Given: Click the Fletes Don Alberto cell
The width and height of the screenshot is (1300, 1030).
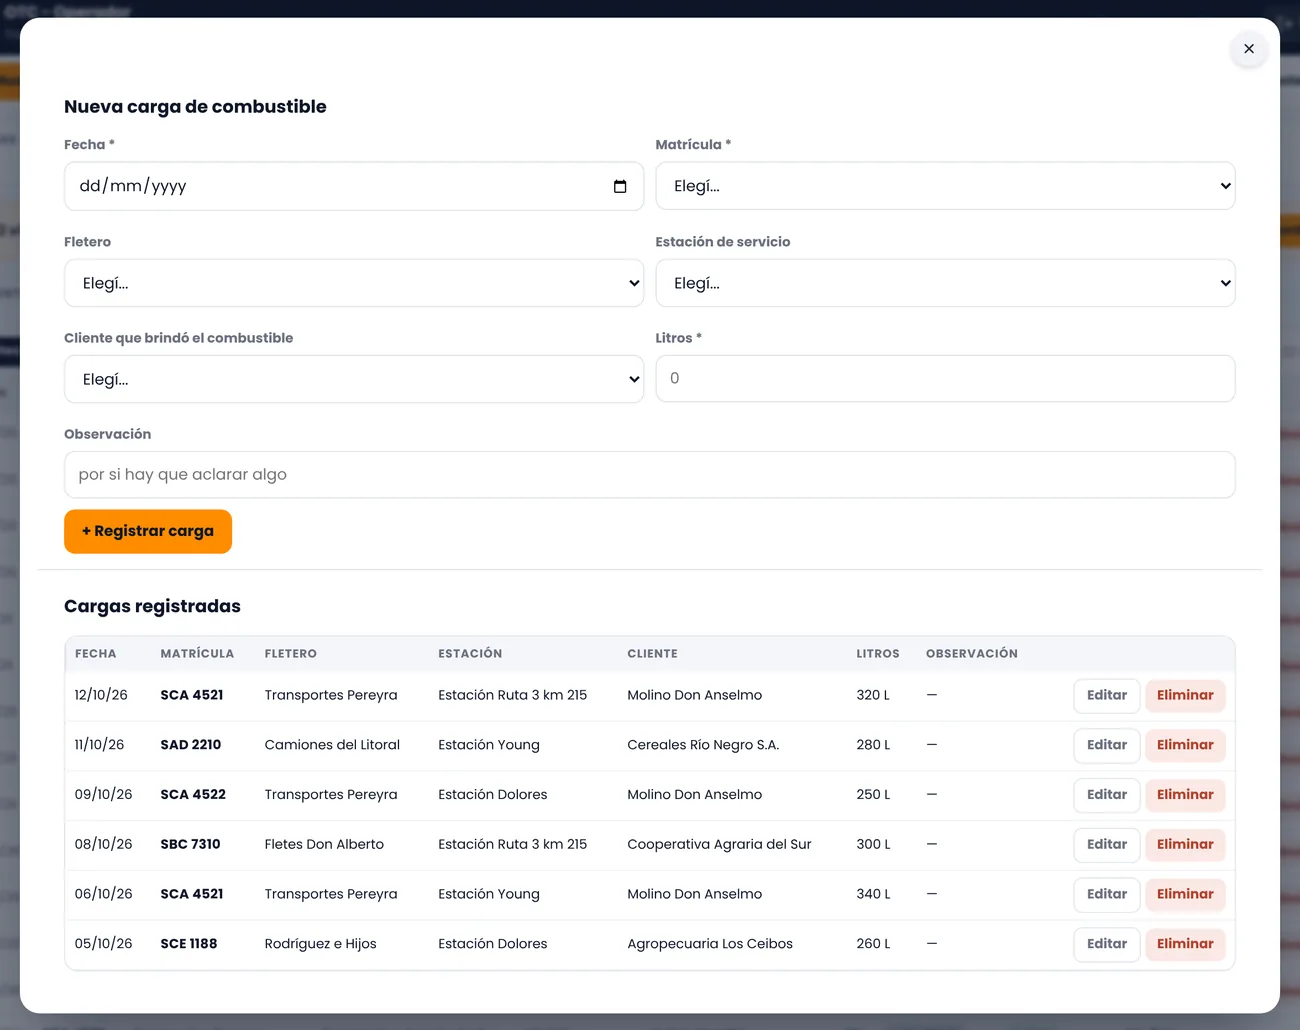Looking at the screenshot, I should point(324,844).
